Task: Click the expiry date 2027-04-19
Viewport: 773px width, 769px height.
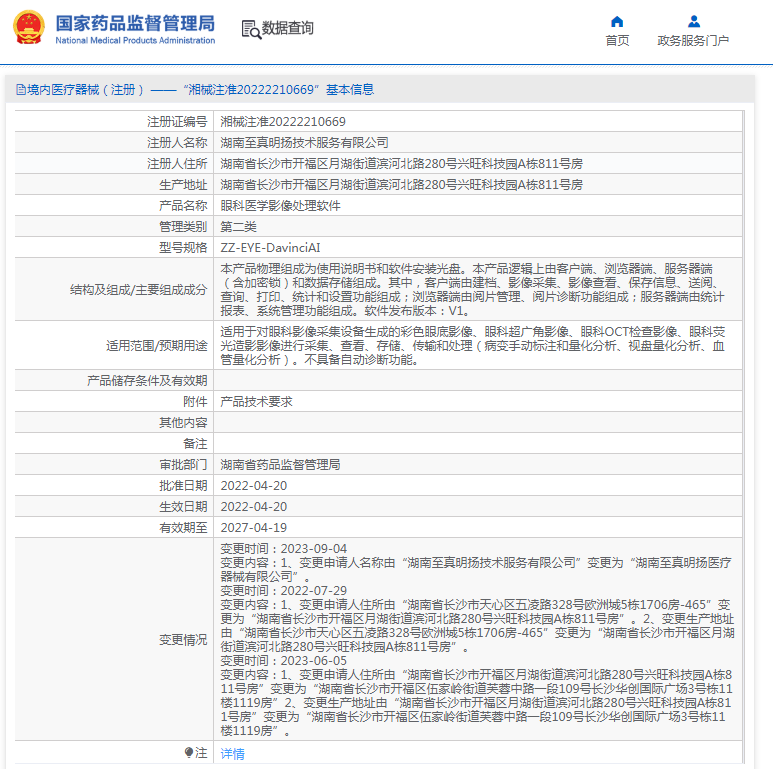Action: 253,528
